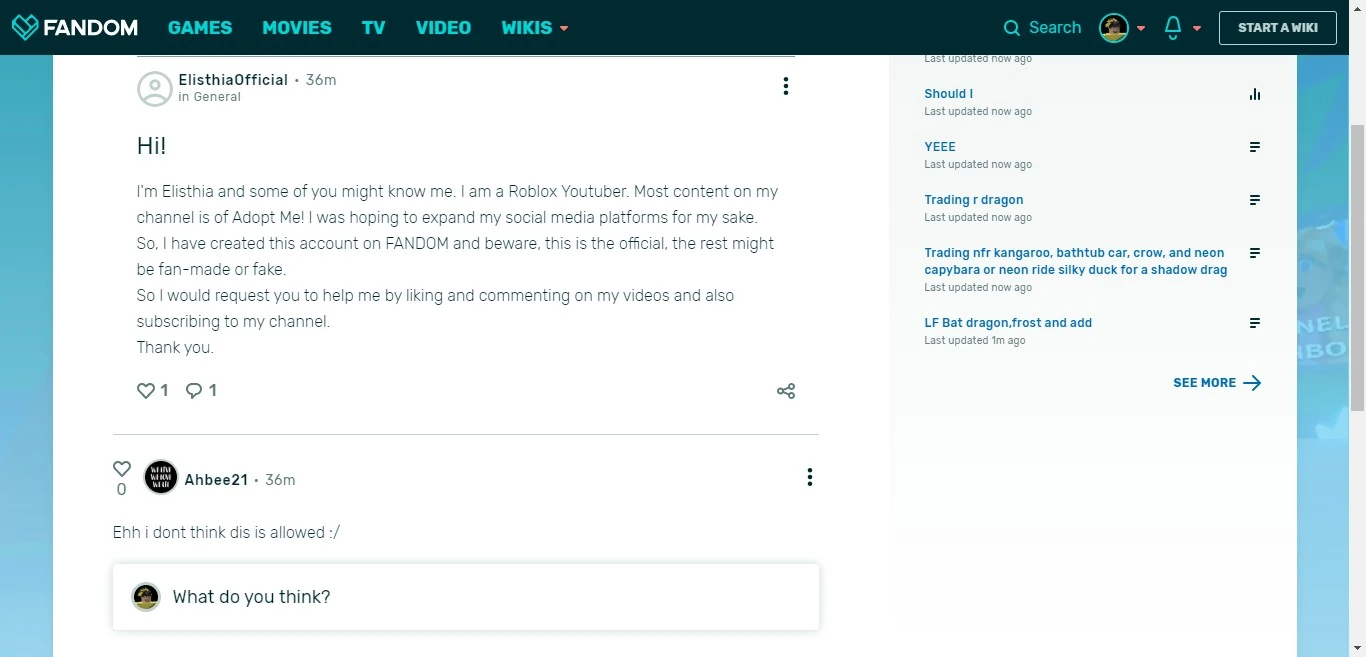Click the START A WIKI button
Screen dimensions: 1366x657
click(x=1278, y=28)
